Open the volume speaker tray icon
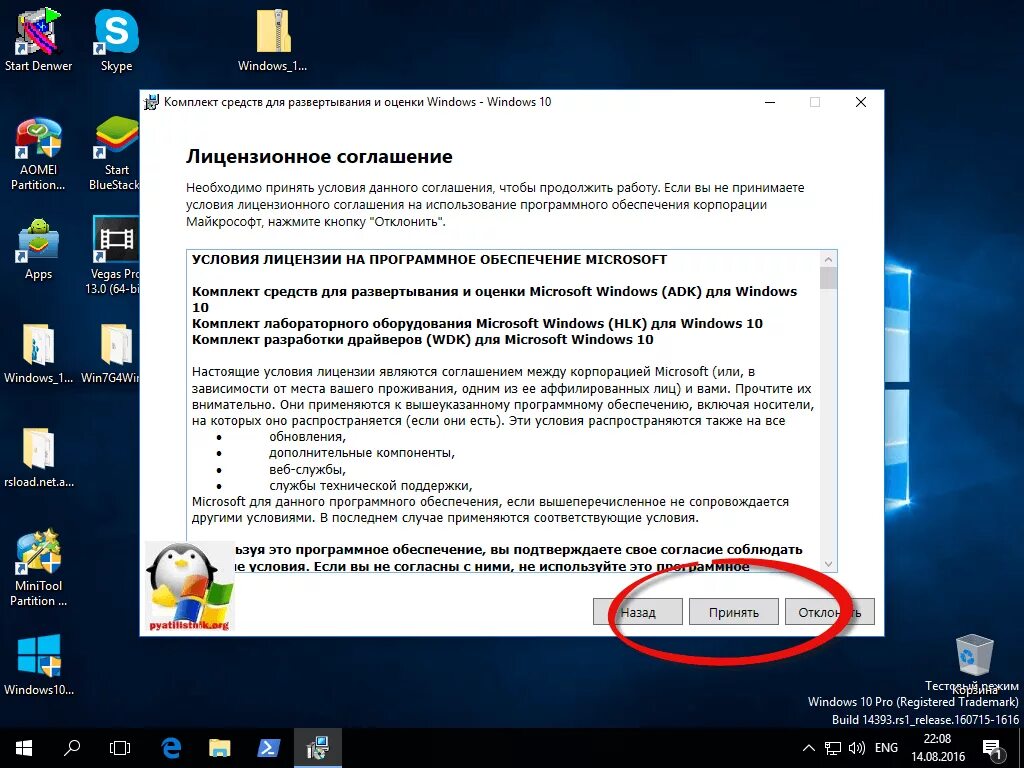The width and height of the screenshot is (1024, 768). click(x=856, y=748)
